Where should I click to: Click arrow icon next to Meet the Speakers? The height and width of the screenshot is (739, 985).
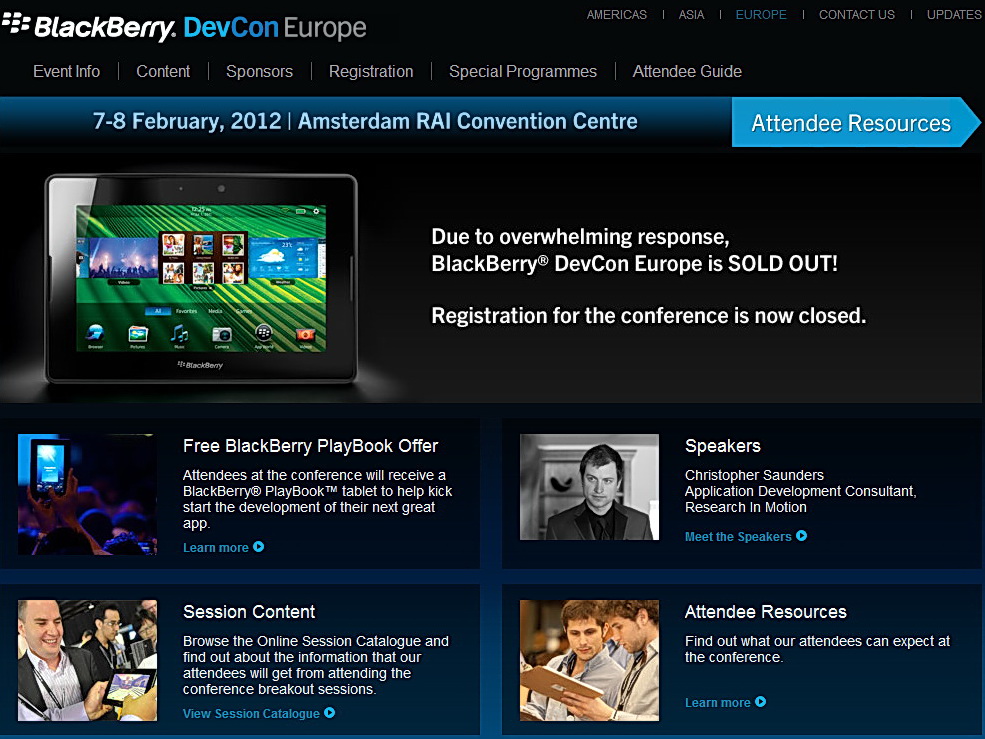(802, 535)
